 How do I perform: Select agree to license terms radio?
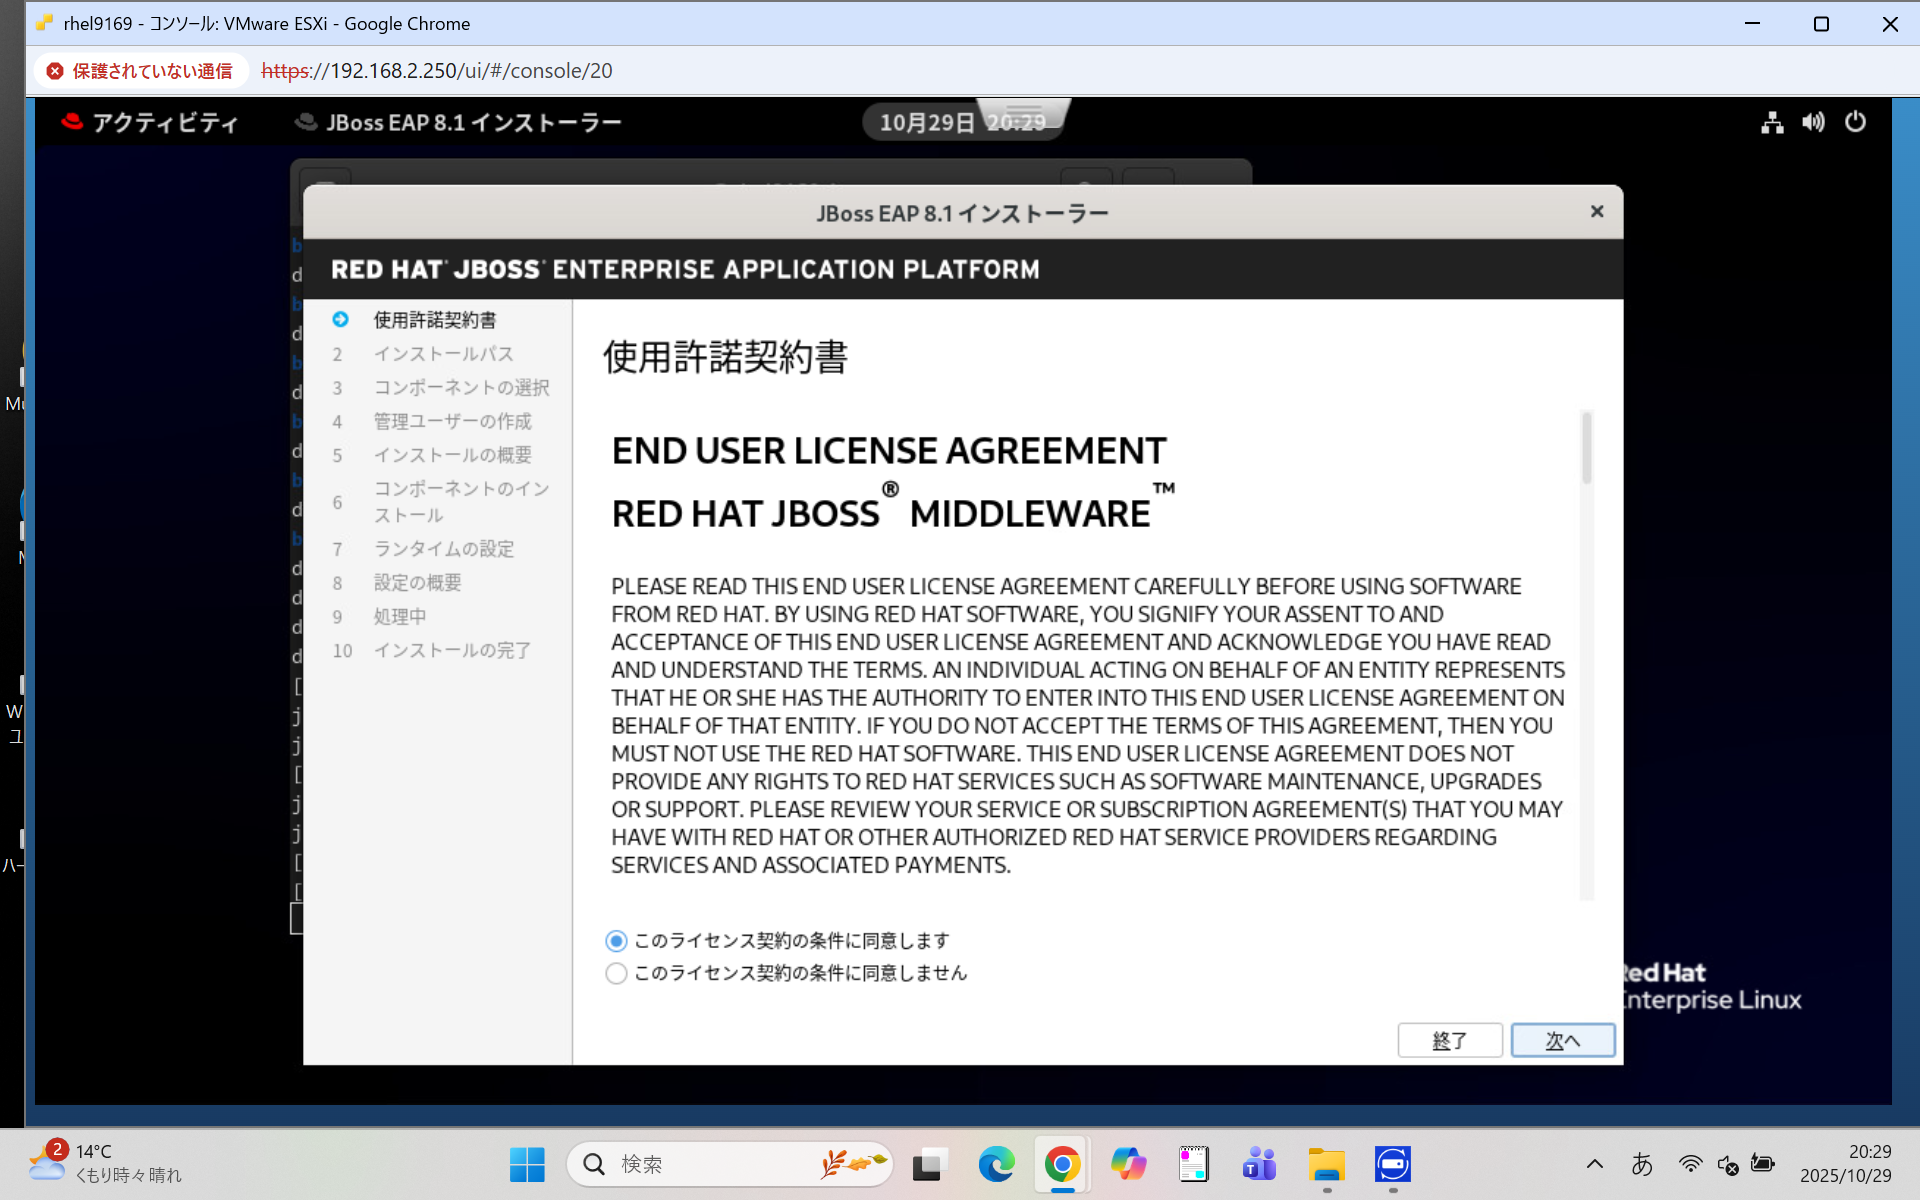616,941
